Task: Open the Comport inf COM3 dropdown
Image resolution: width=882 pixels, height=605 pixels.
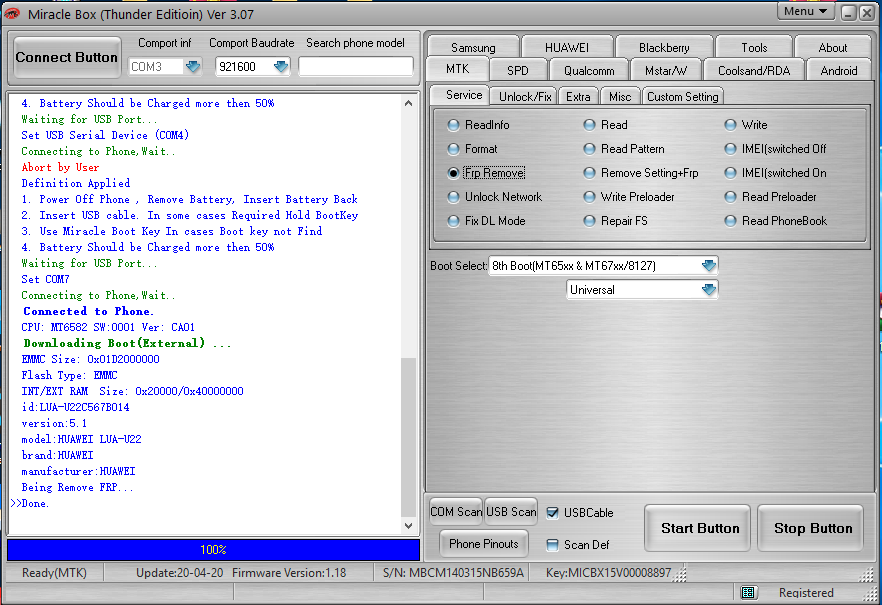Action: (192, 67)
